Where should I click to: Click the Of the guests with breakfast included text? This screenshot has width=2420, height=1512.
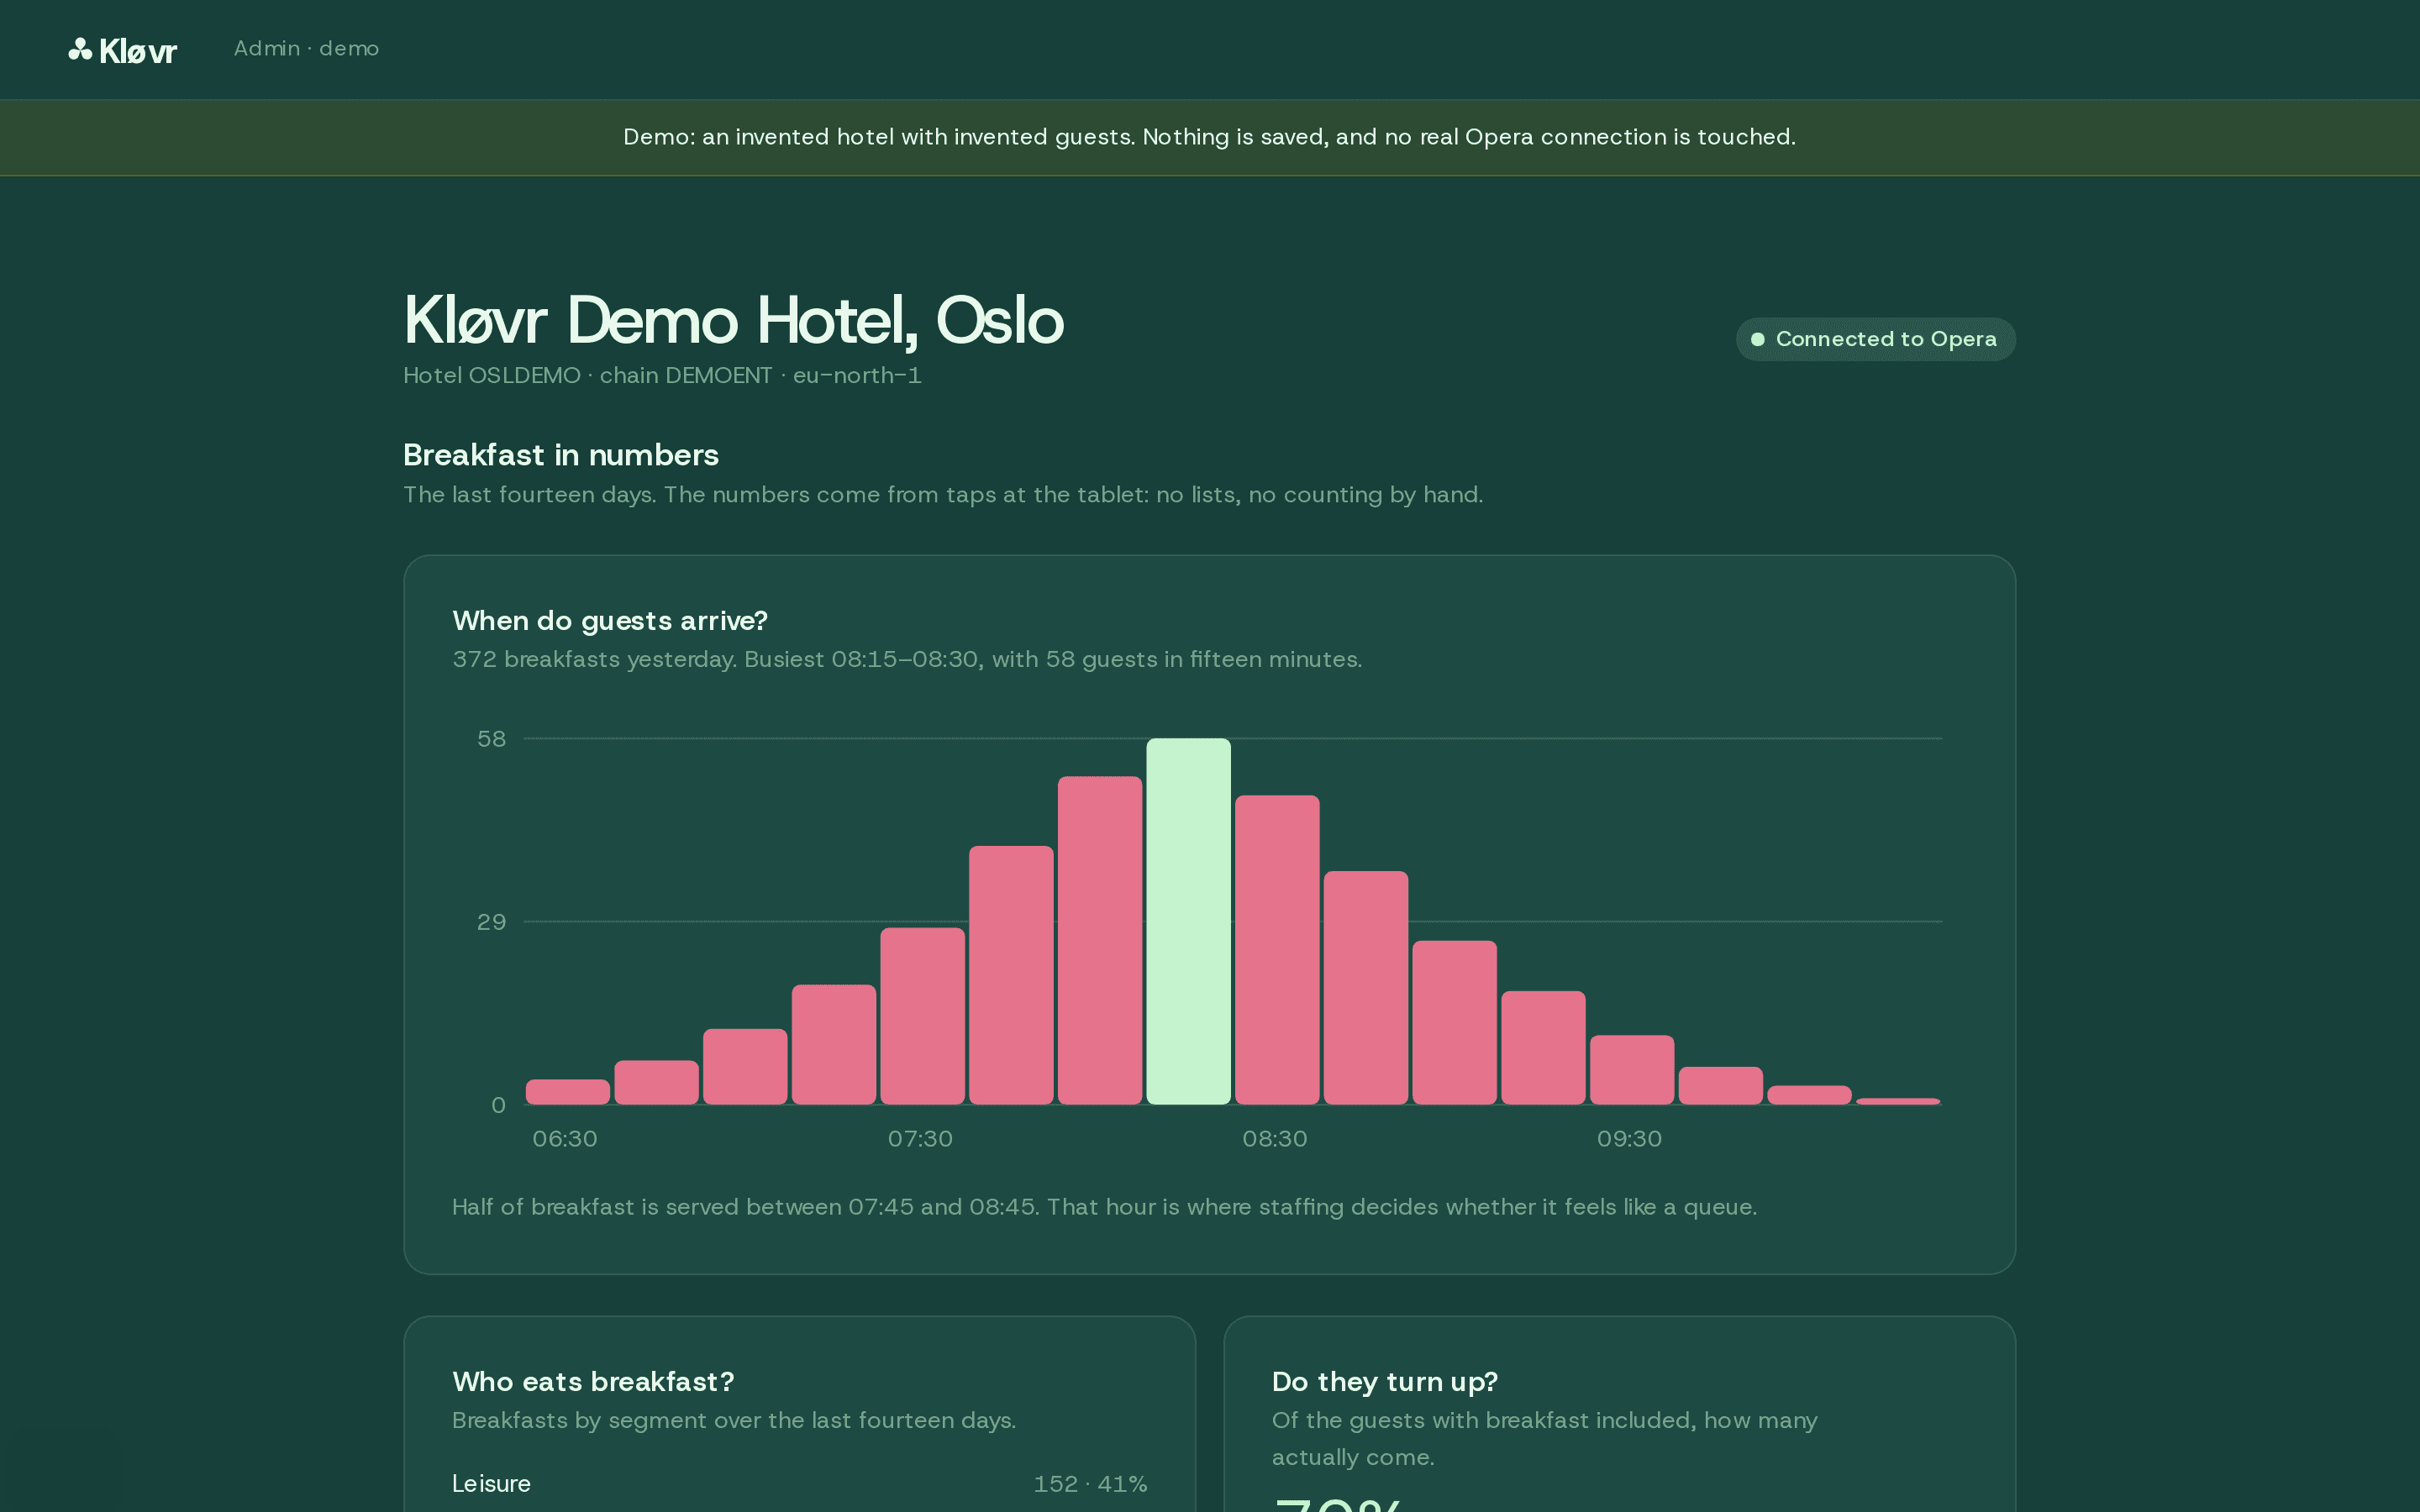pyautogui.click(x=1544, y=1439)
